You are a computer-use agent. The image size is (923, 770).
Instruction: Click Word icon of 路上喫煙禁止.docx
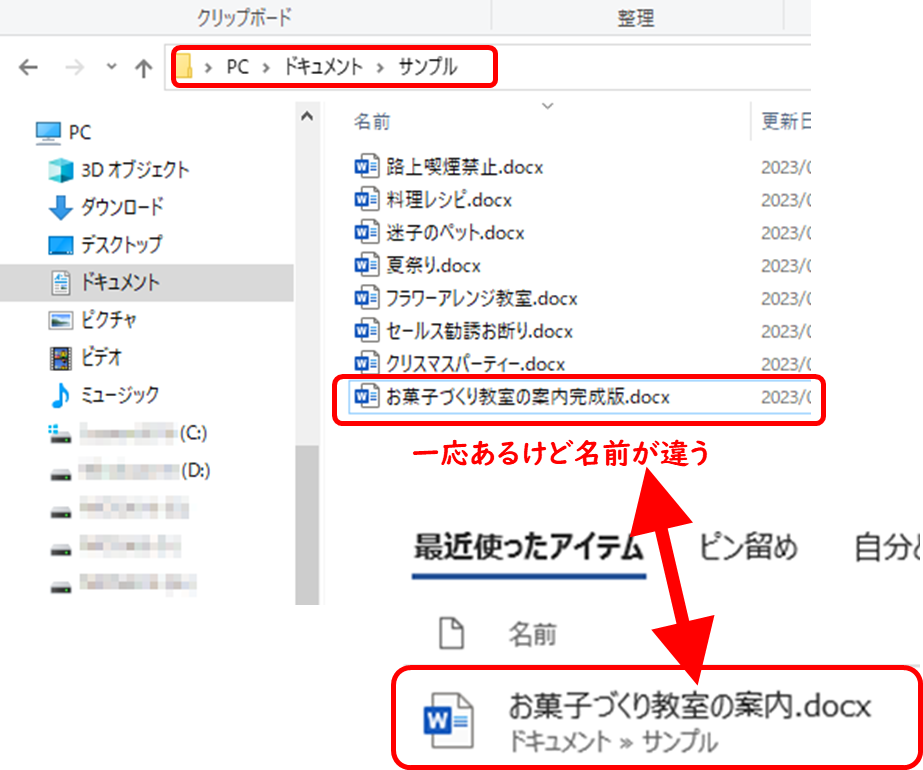pyautogui.click(x=366, y=167)
